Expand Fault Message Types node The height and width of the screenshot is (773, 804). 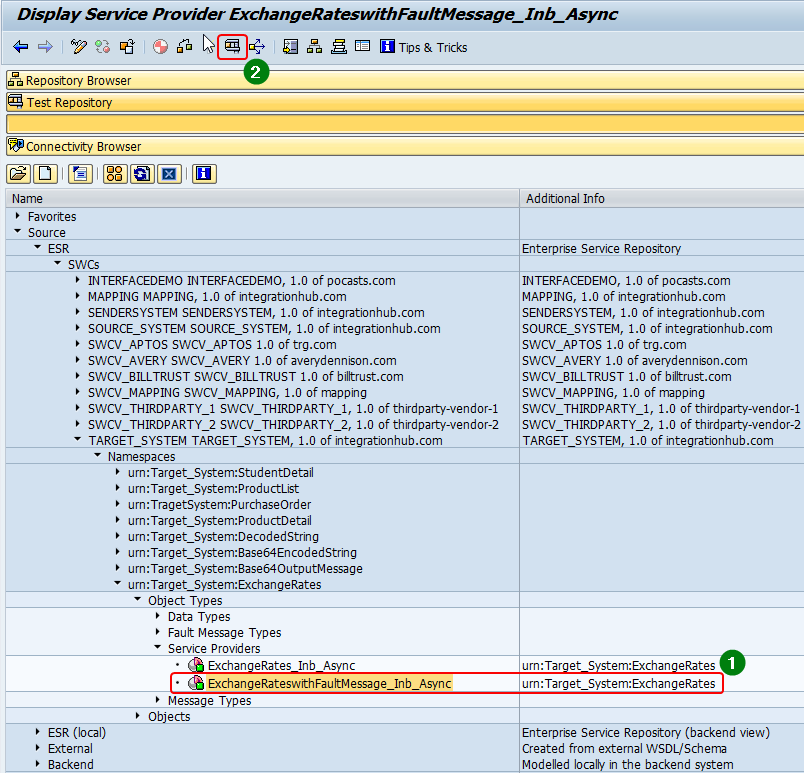click(x=158, y=632)
